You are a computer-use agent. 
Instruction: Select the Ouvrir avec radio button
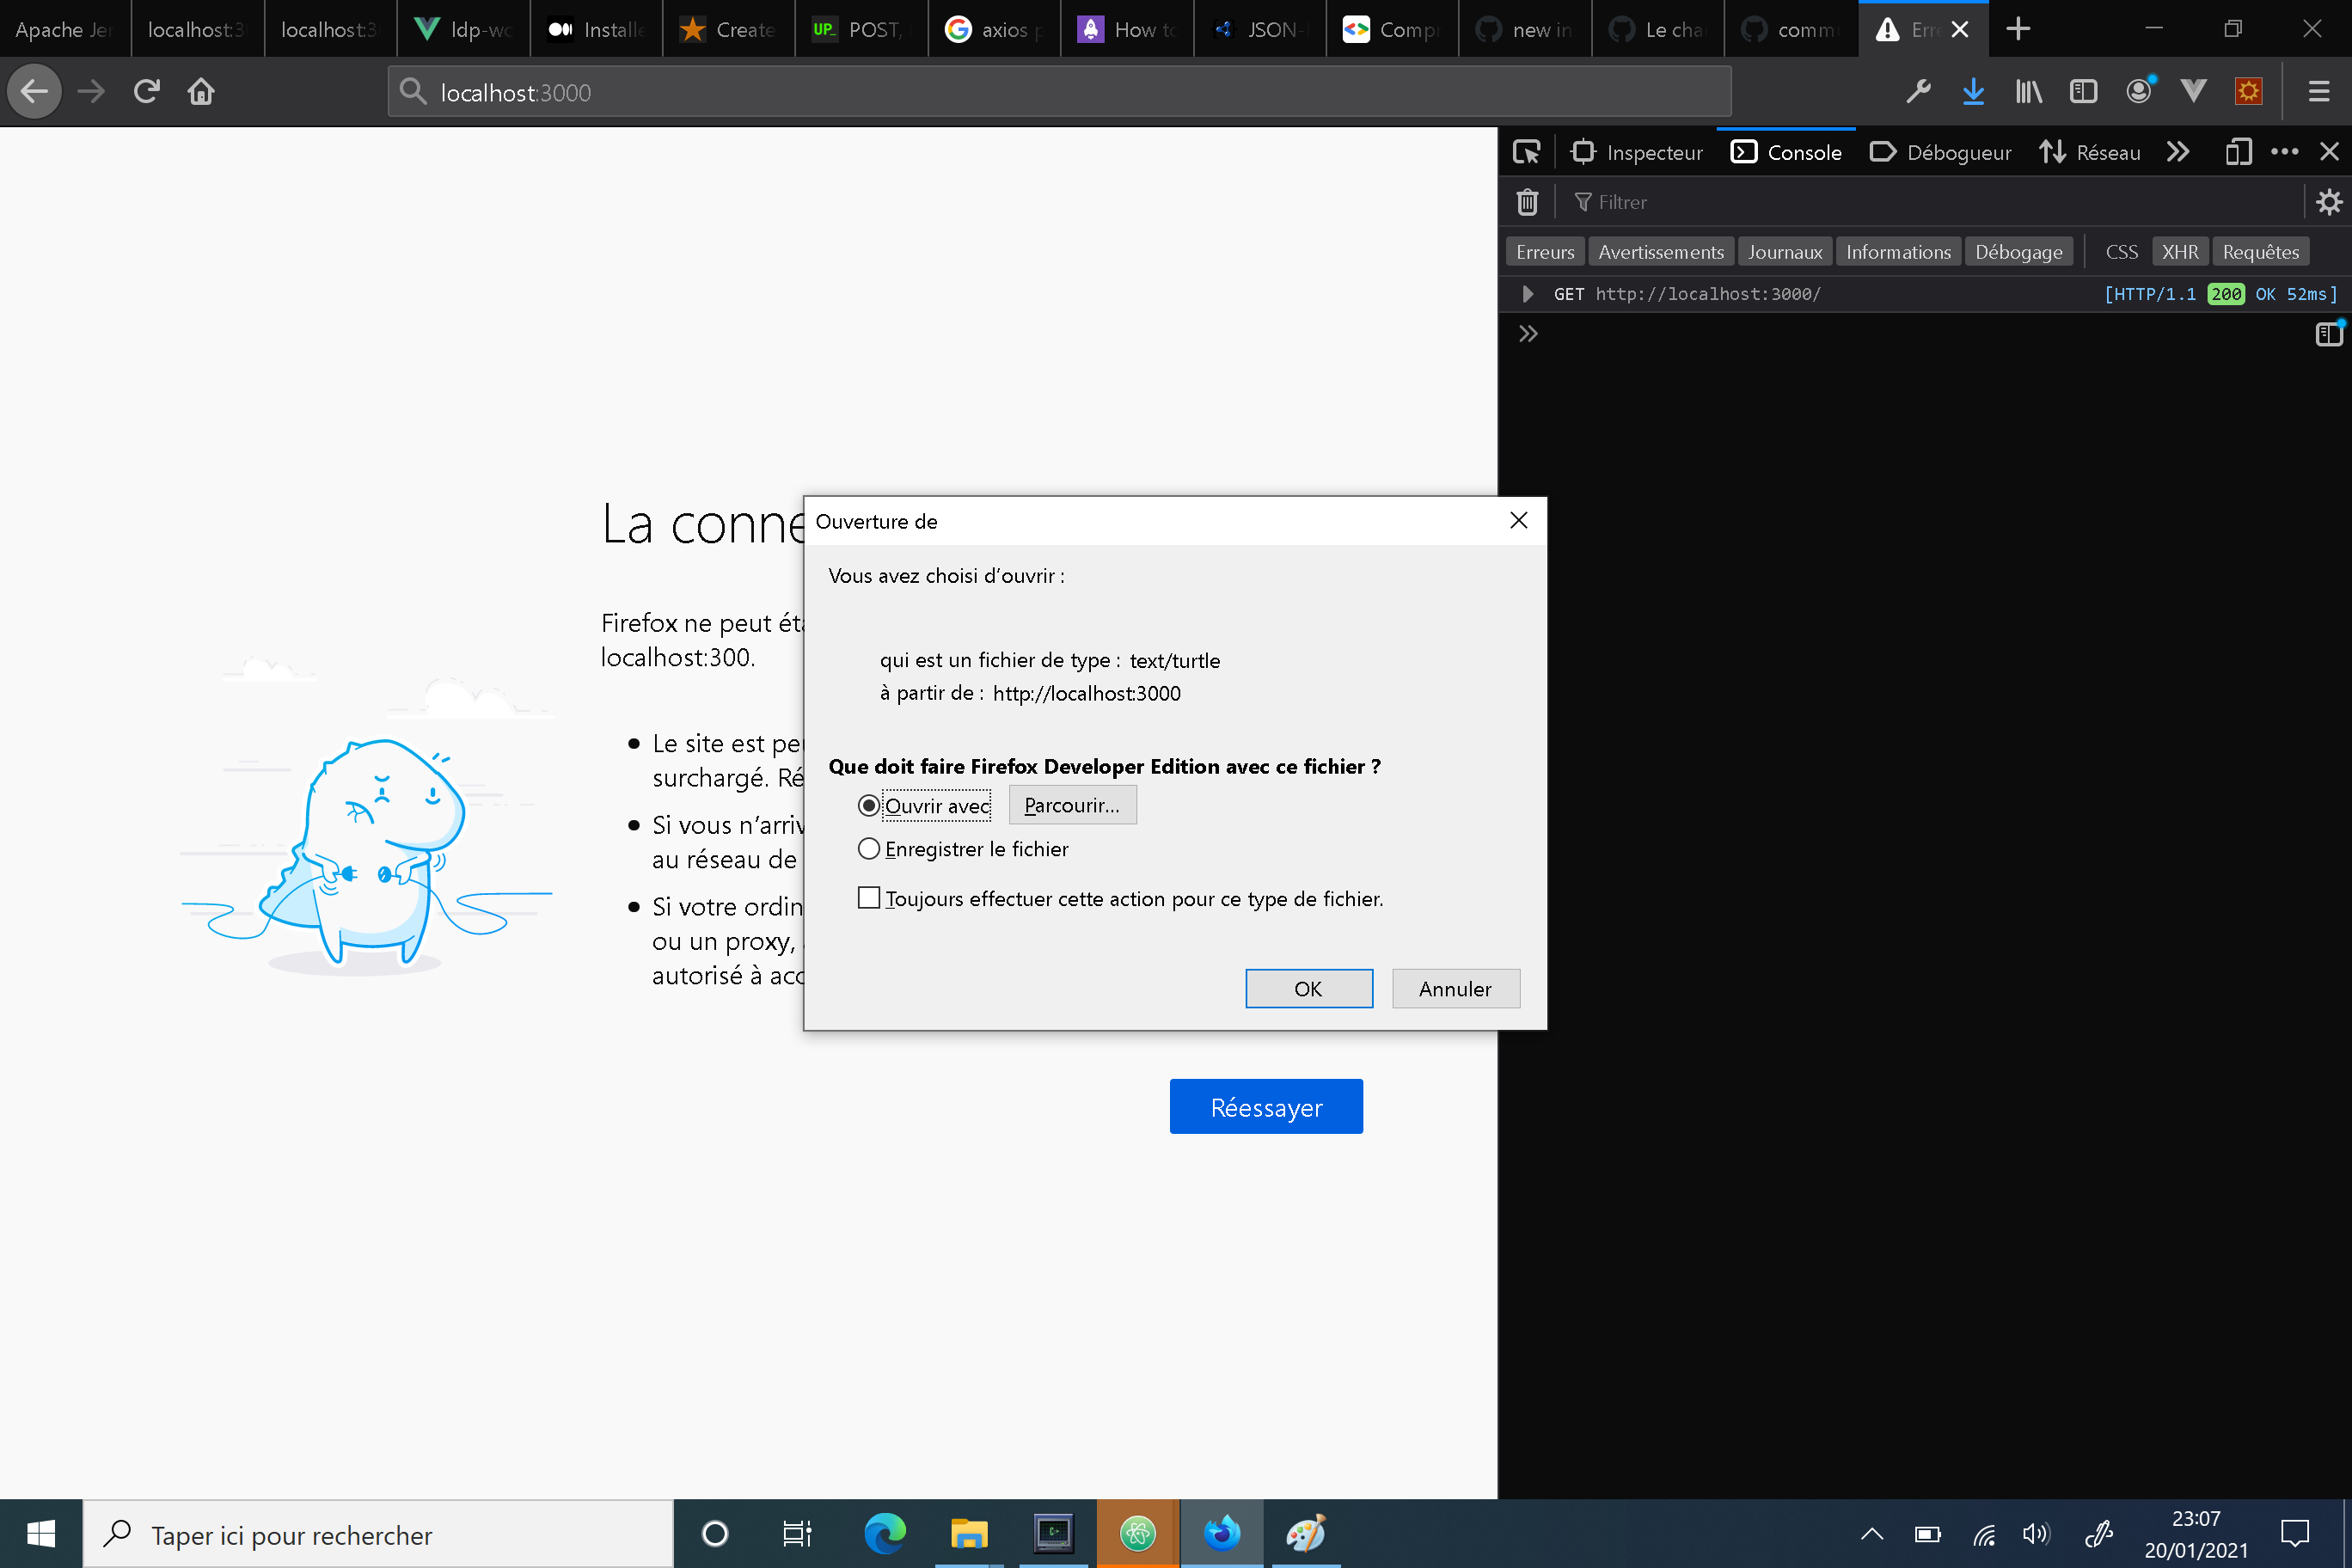(868, 805)
